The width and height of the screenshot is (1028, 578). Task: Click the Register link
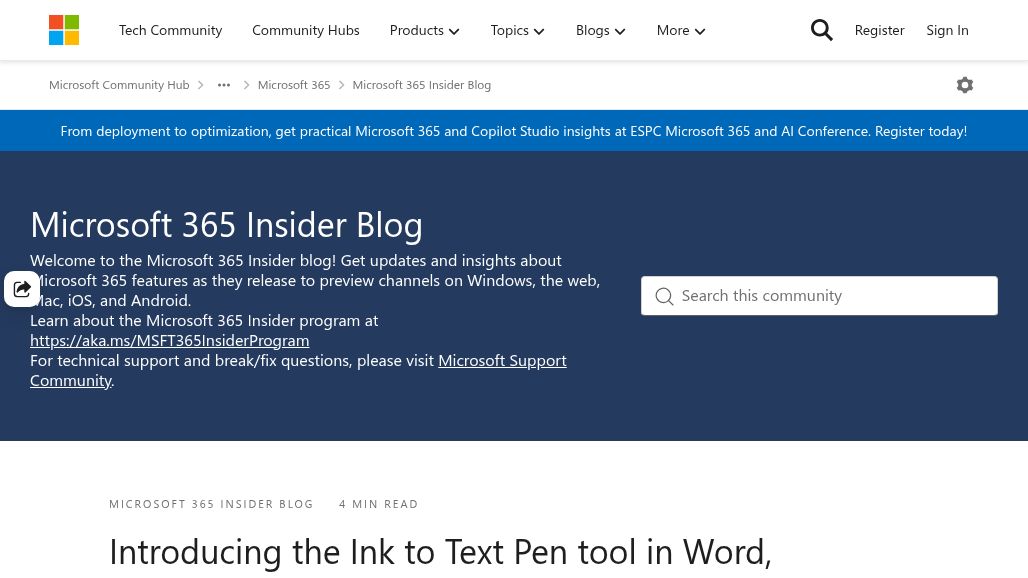[x=879, y=30]
